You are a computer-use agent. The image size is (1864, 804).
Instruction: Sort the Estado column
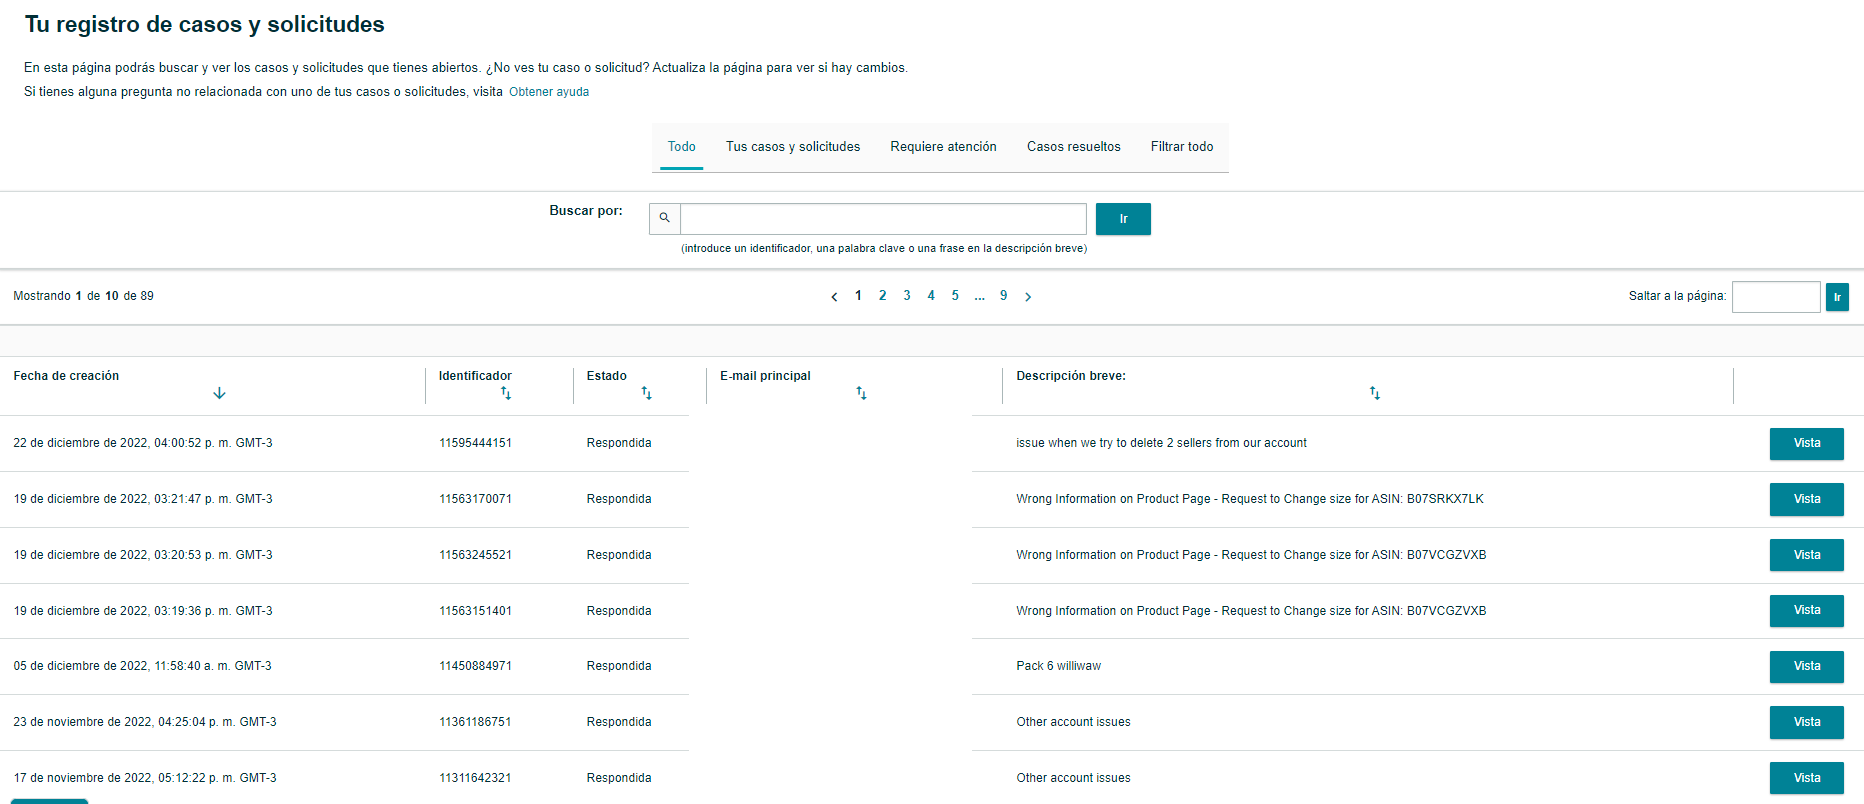pyautogui.click(x=647, y=393)
